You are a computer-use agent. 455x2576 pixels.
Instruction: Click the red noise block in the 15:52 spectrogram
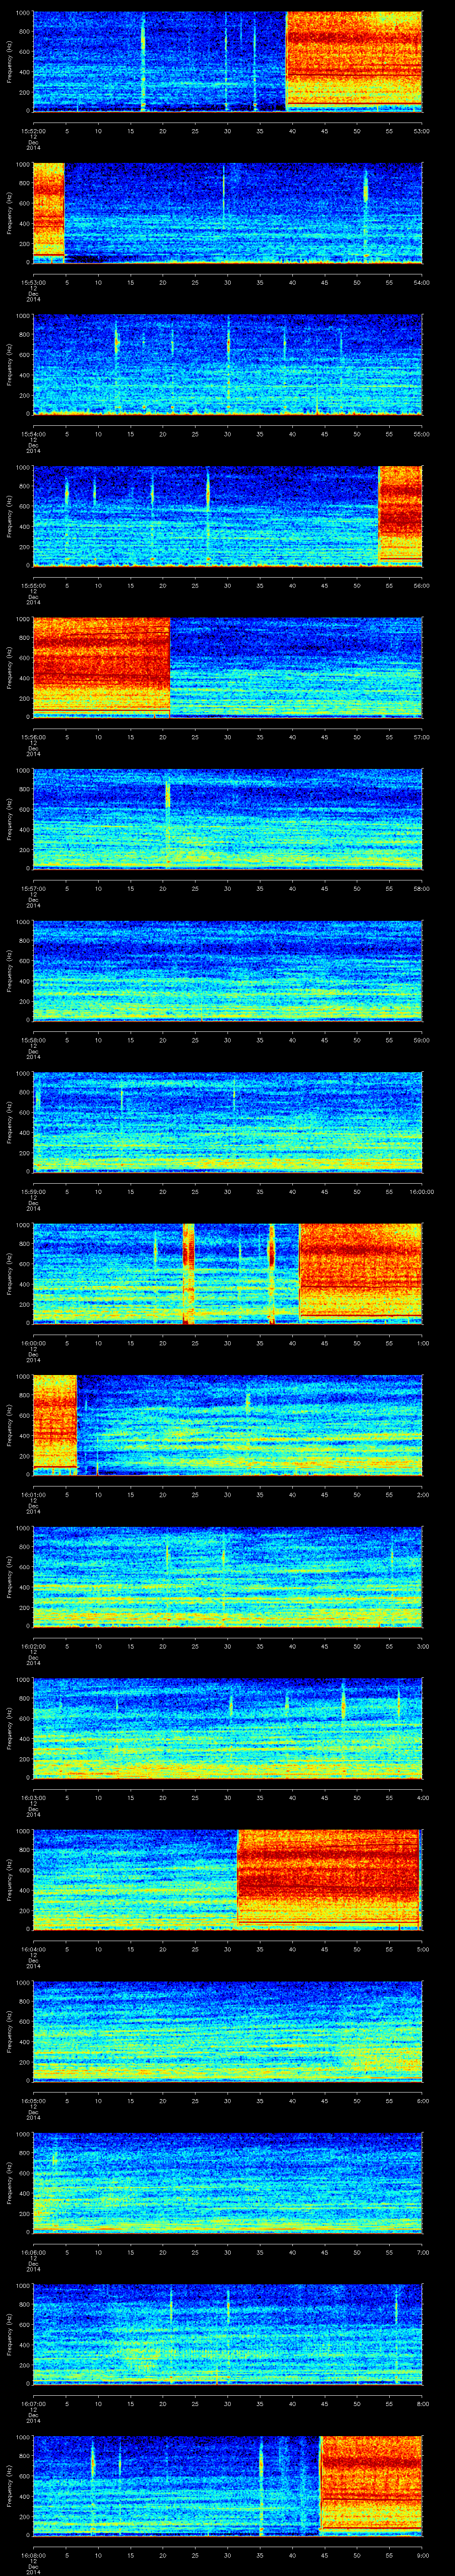point(353,60)
